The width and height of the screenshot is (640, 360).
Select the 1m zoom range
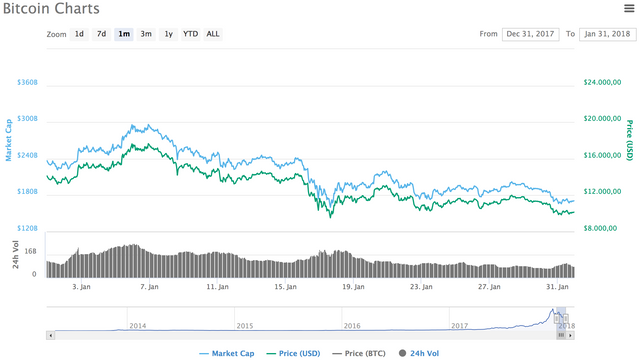coord(124,34)
